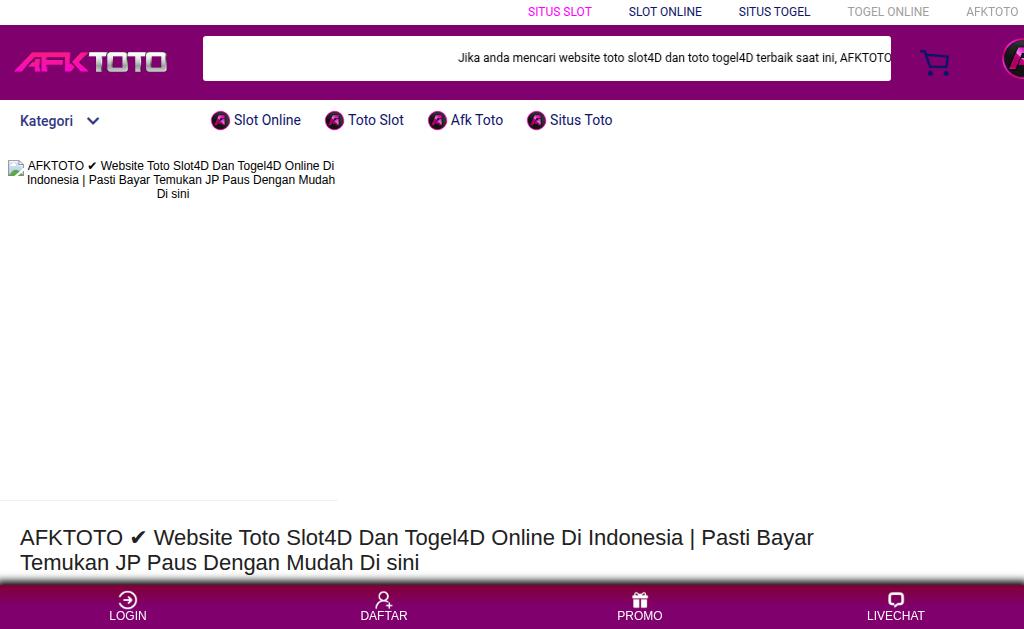Click the icon beside Afk Toto

point(437,120)
